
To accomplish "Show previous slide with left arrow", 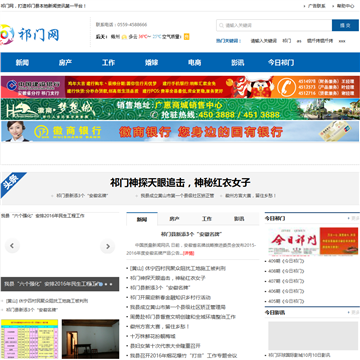I will [12, 246].
